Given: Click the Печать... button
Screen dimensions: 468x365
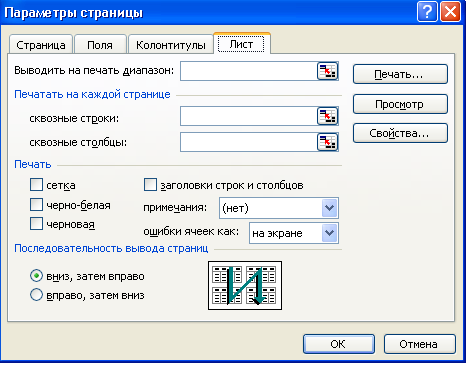Looking at the screenshot, I should pos(400,74).
